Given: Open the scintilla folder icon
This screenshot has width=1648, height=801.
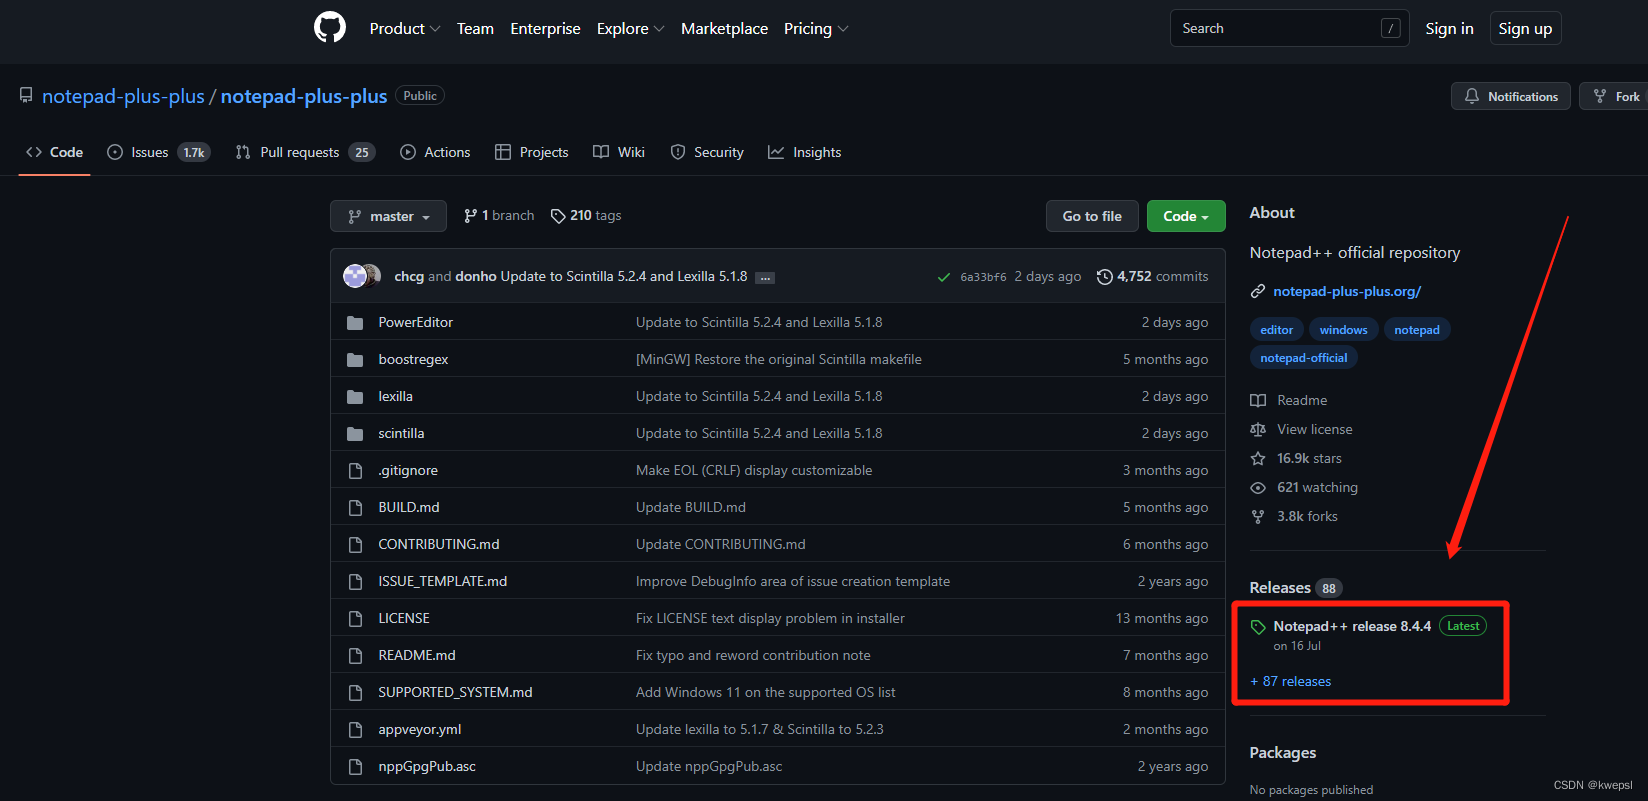Looking at the screenshot, I should [x=355, y=433].
